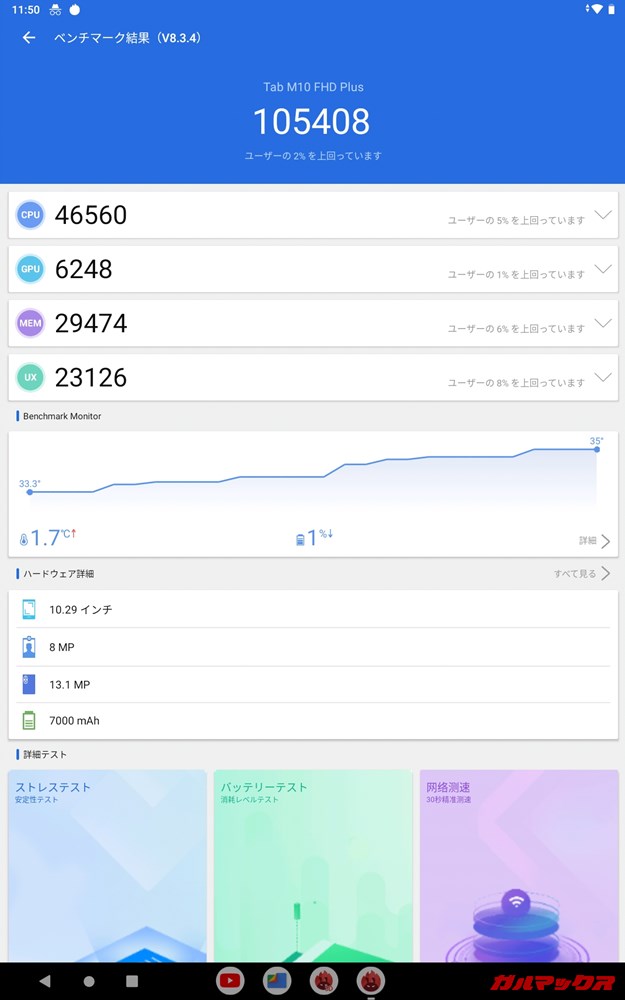Image resolution: width=625 pixels, height=1000 pixels.
Task: Tap the UX score icon
Action: tap(30, 377)
